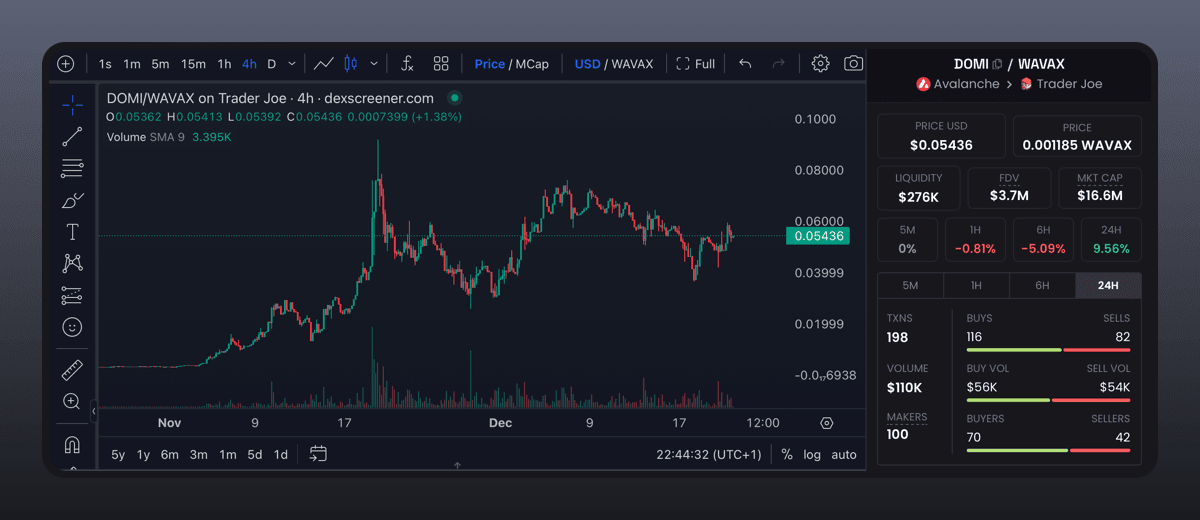Activate the zoom in tool
Screen dimensions: 1200x520
pos(72,401)
